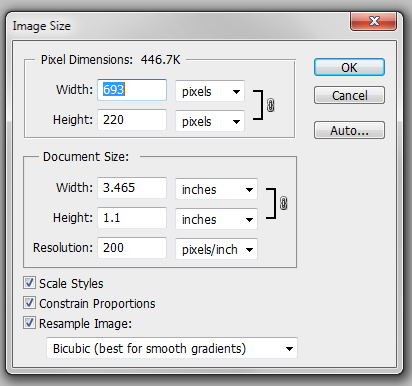Click the Document Size label
This screenshot has height=386, width=412.
[x=86, y=157]
